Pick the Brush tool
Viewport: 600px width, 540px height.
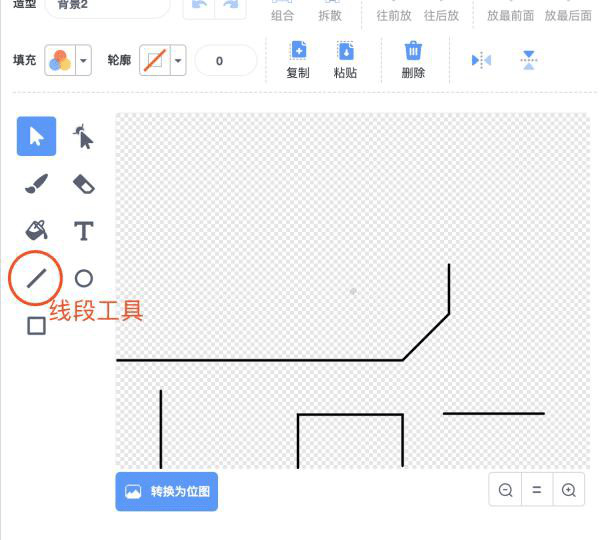click(x=36, y=184)
